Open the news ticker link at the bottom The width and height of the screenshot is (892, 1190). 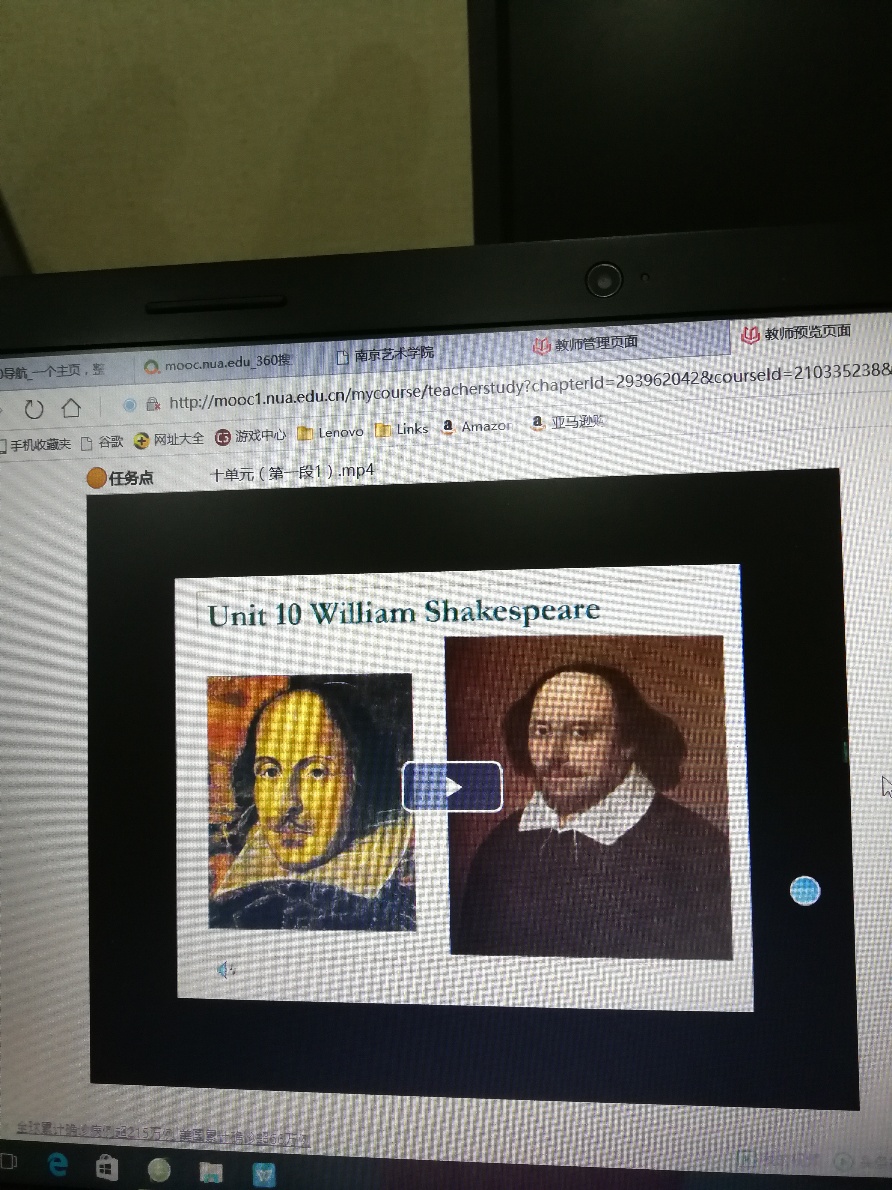click(x=163, y=1133)
